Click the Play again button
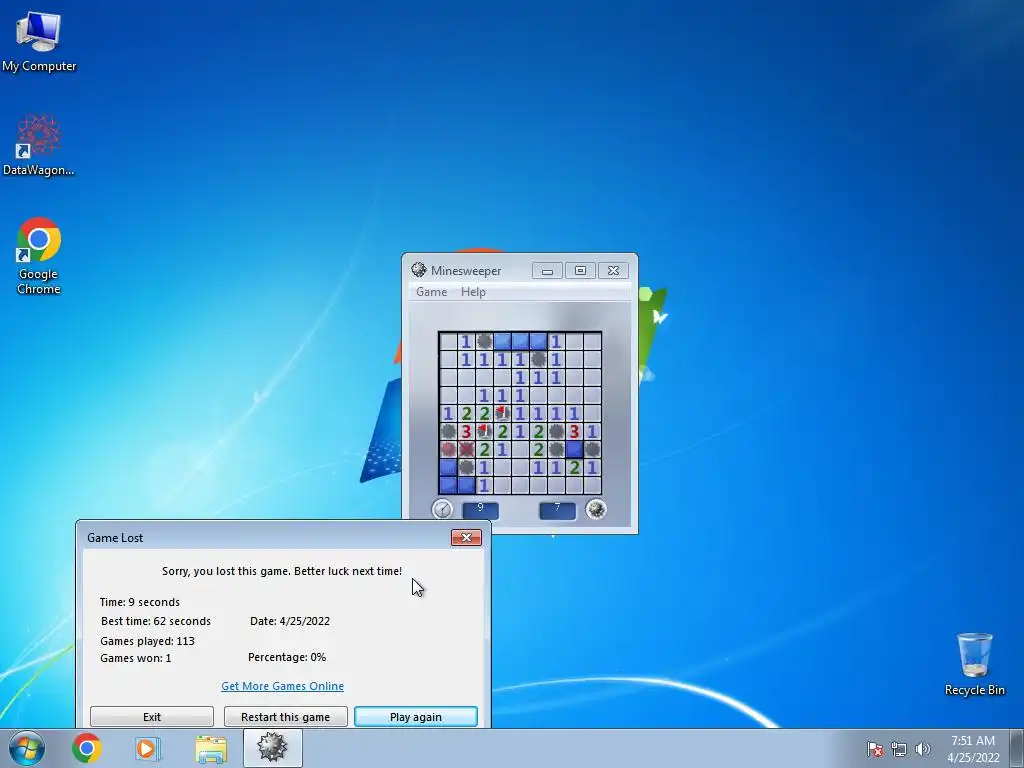This screenshot has height=768, width=1024. coord(416,716)
